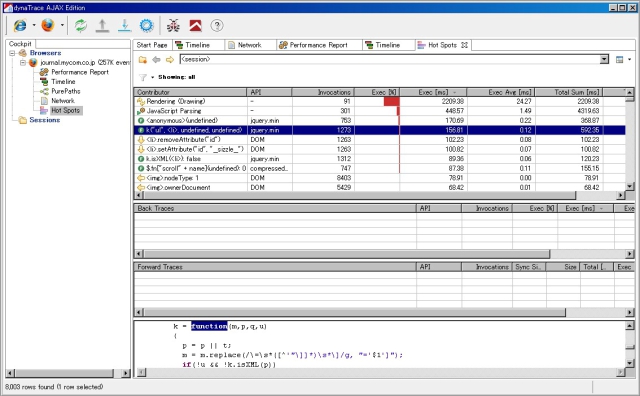Open the session combo box dropdown
The image size is (640, 396).
[604, 60]
